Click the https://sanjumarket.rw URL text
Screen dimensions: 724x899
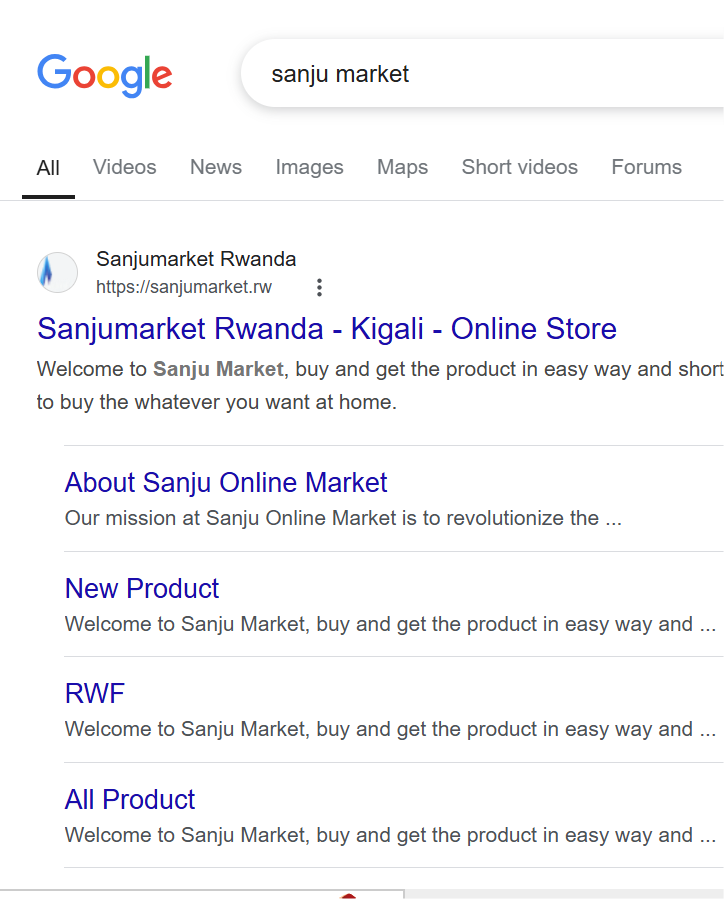(x=183, y=287)
